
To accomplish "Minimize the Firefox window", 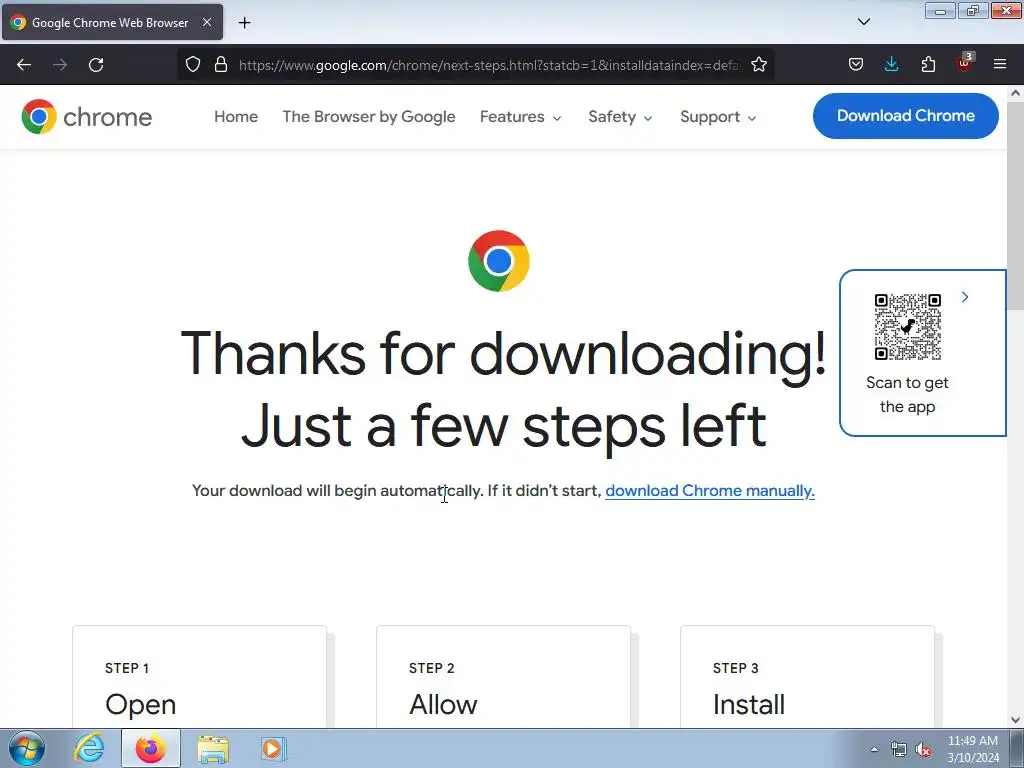I will tap(940, 10).
